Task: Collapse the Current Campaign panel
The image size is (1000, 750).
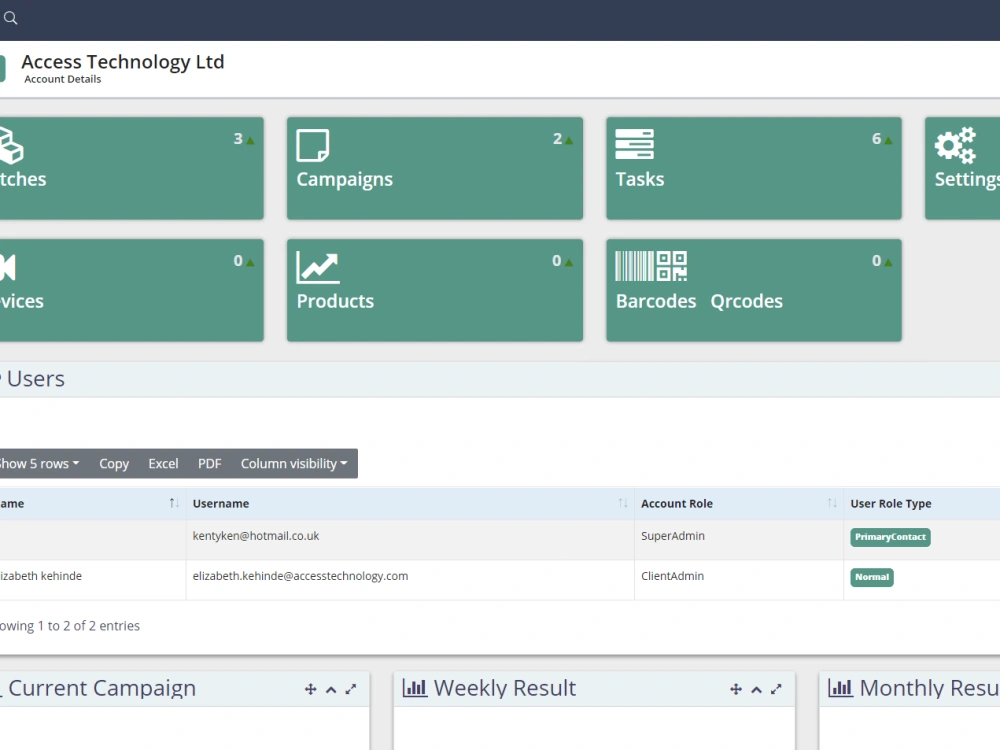Action: tap(331, 689)
